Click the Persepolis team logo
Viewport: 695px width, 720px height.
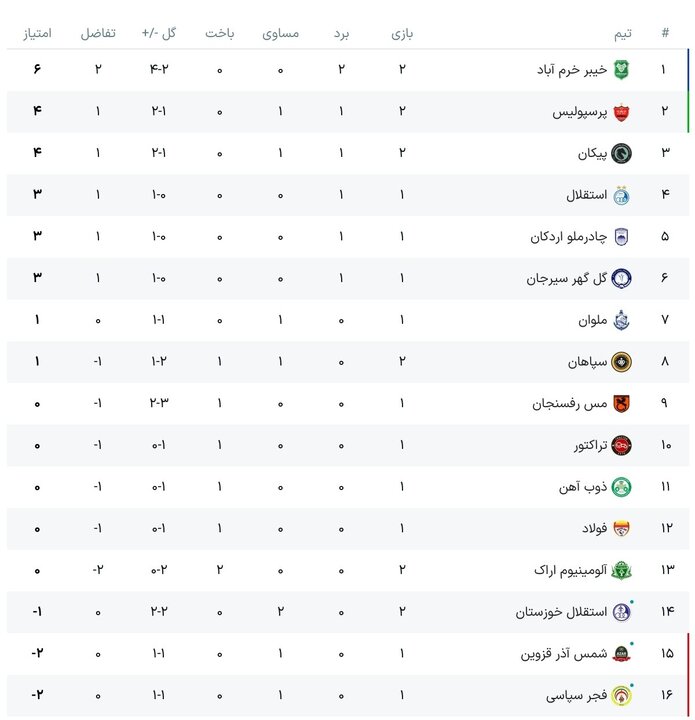click(621, 111)
